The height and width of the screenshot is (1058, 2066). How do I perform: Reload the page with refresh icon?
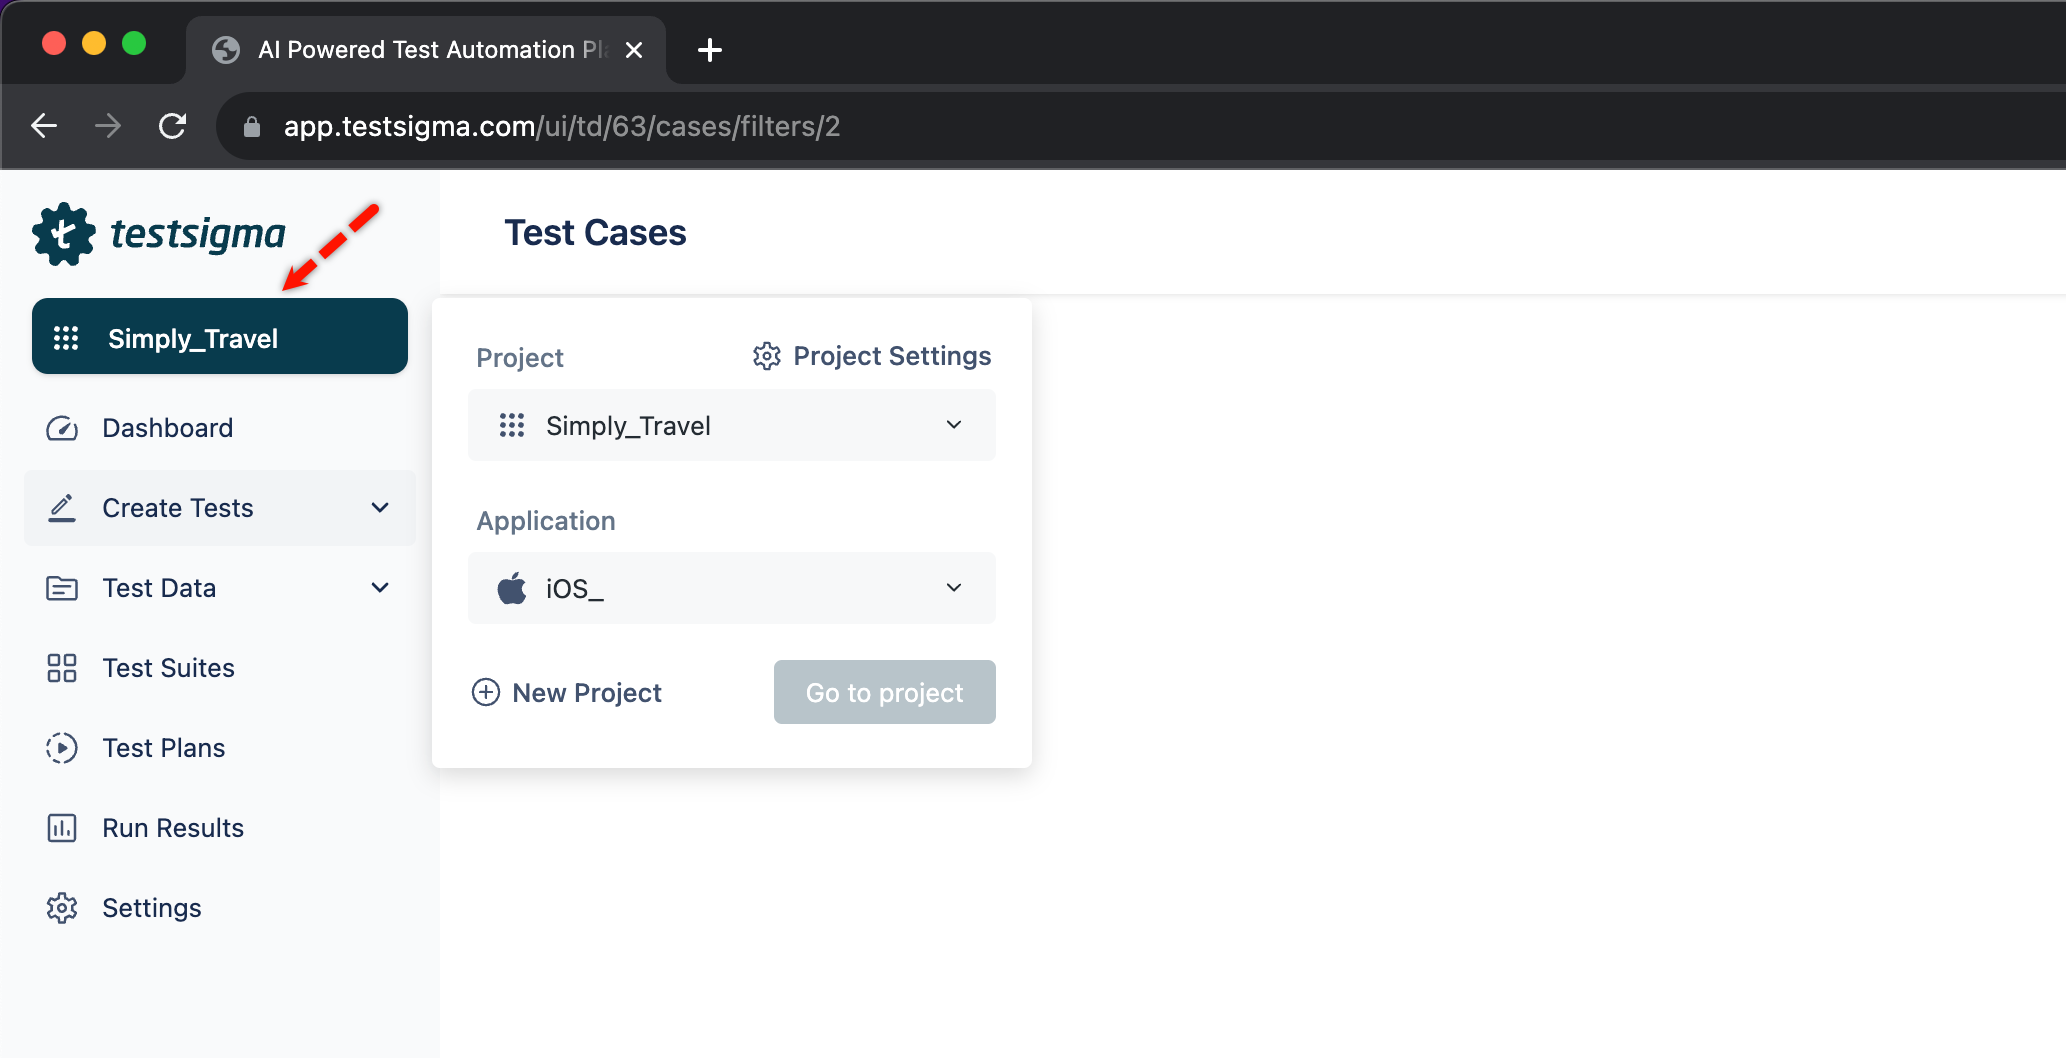(173, 126)
